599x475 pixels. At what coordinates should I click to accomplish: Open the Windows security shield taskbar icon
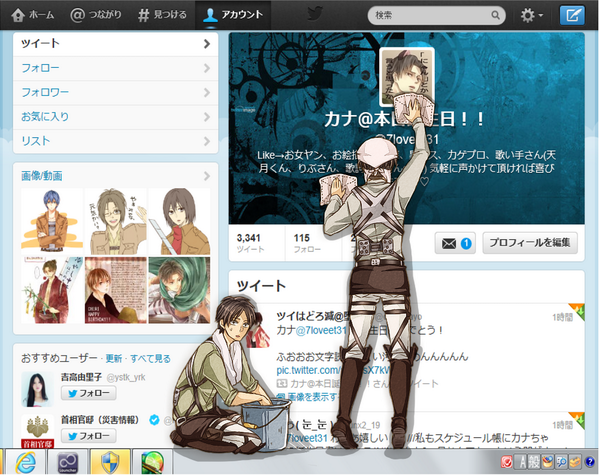pos(110,462)
